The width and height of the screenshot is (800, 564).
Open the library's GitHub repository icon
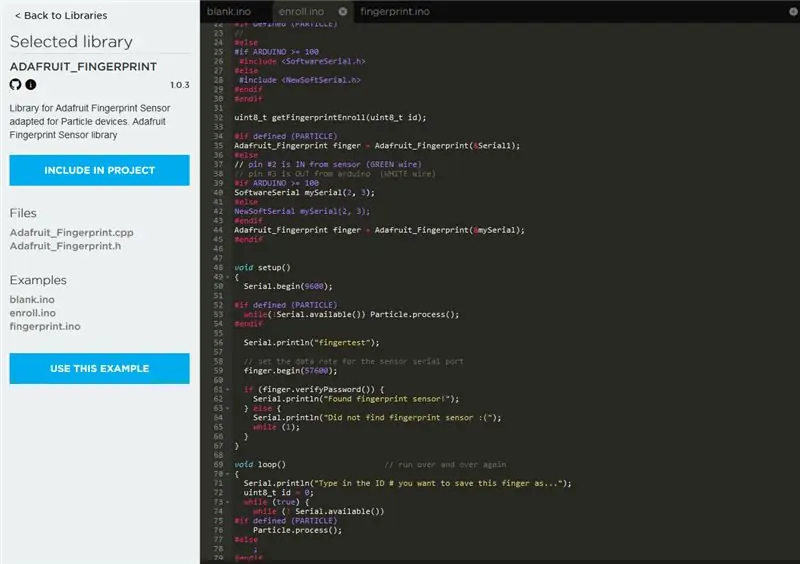(x=15, y=85)
